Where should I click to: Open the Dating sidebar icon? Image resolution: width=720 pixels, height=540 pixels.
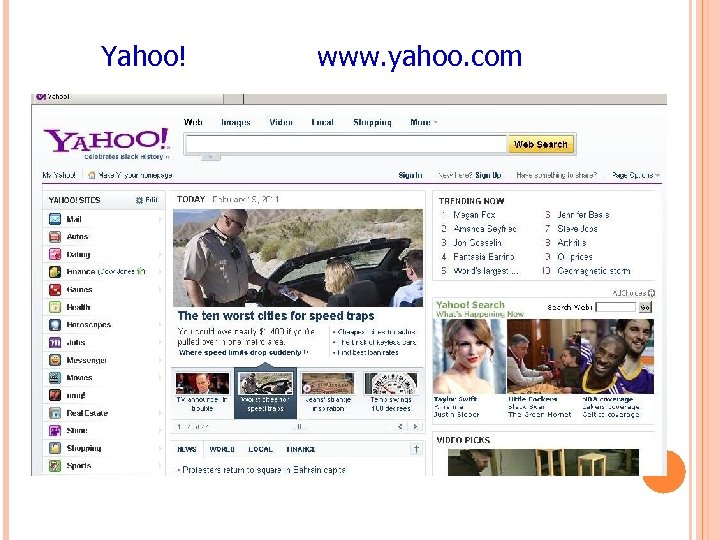pos(55,254)
